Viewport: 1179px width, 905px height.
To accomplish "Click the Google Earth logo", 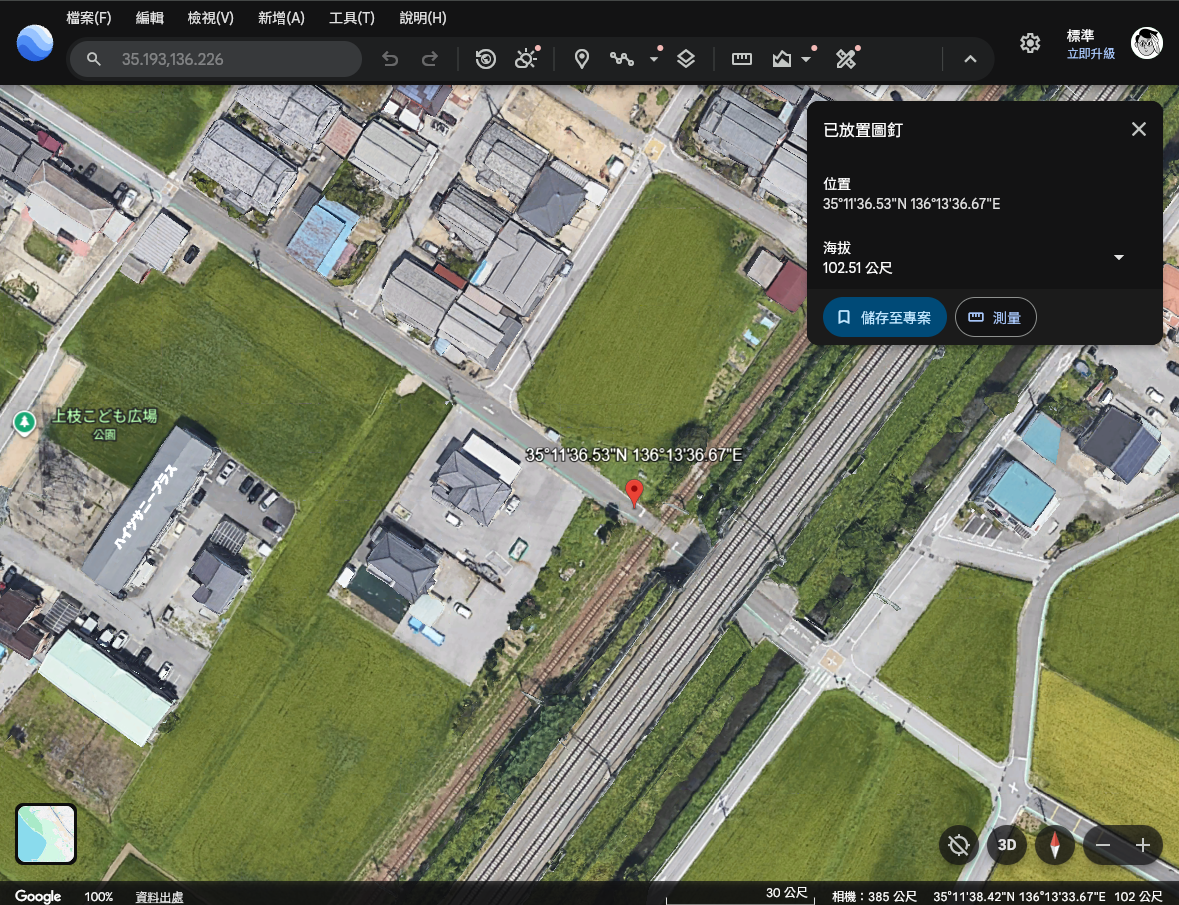I will (35, 43).
